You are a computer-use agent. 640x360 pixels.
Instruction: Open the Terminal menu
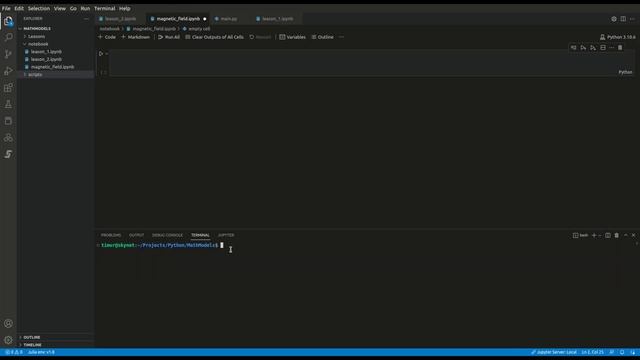104,8
